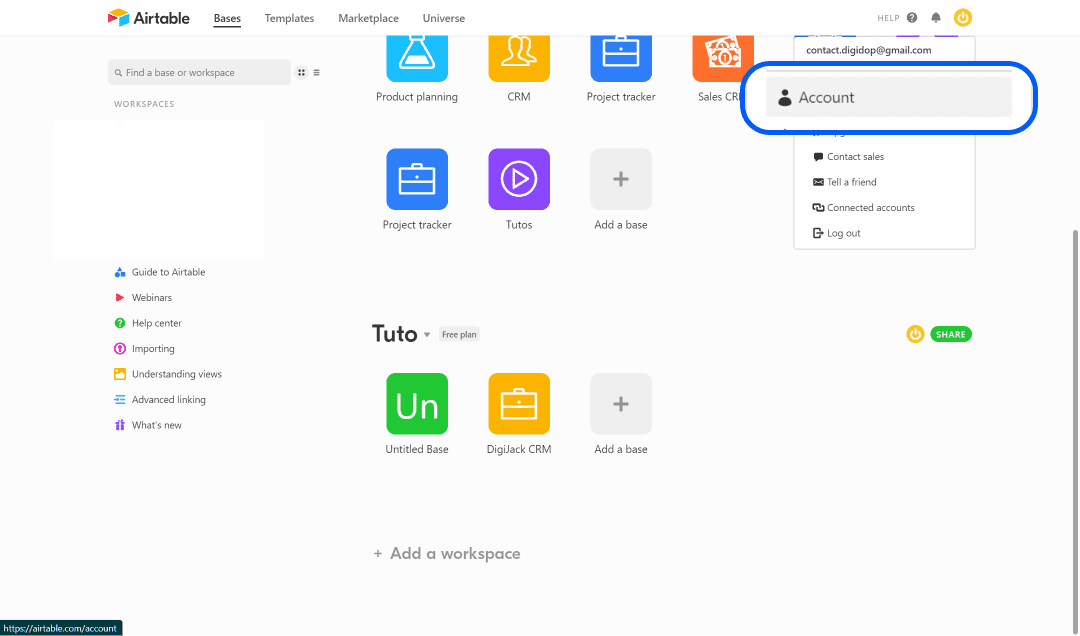Image resolution: width=1080 pixels, height=636 pixels.
Task: Switch to list view of bases
Action: coord(316,72)
